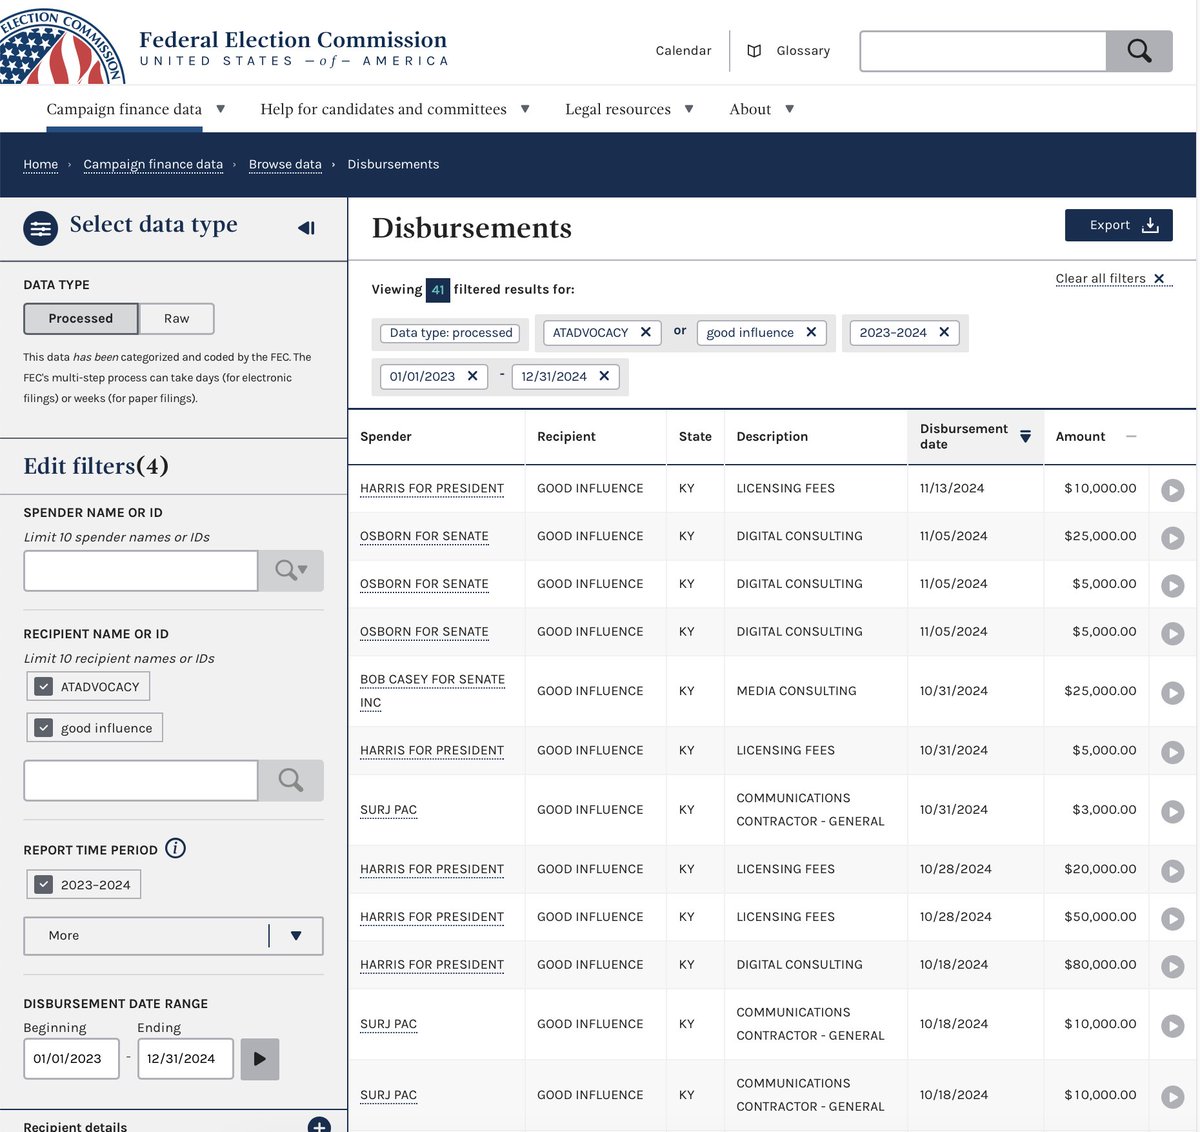Open SURJ PAC link in $3,000.00 row

click(388, 810)
